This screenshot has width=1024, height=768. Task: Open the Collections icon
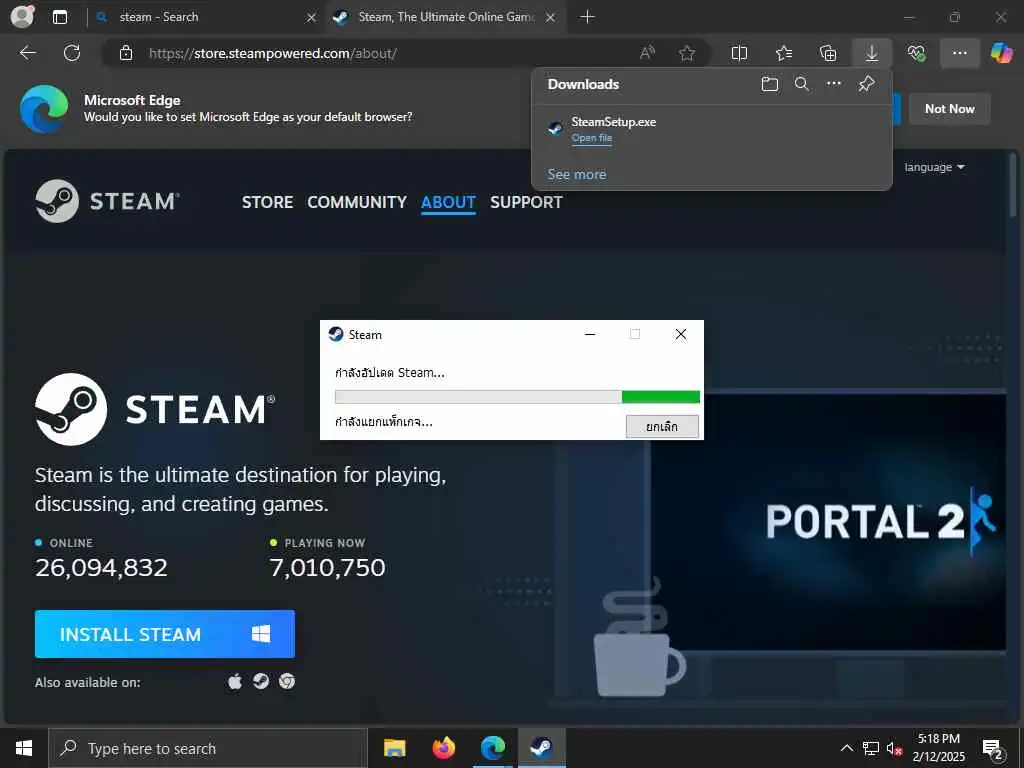[x=827, y=53]
